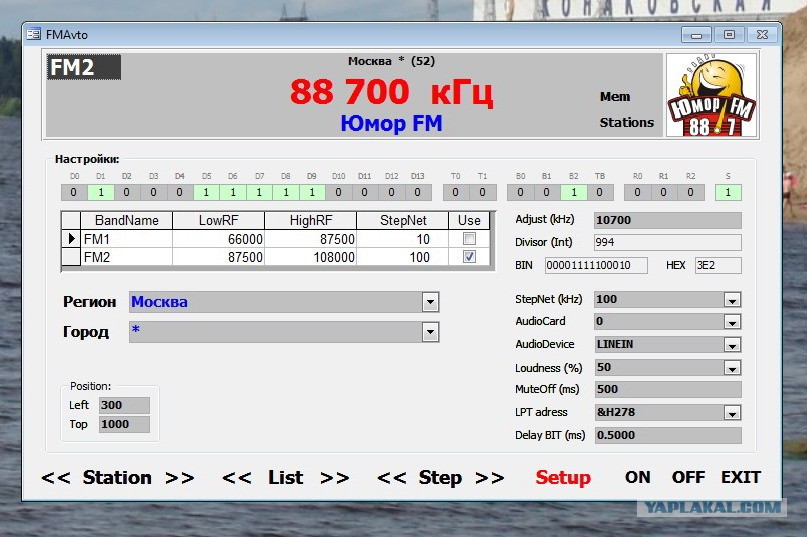807x537 pixels.
Task: Expand the LPT adress dropdown
Action: pyautogui.click(x=732, y=412)
